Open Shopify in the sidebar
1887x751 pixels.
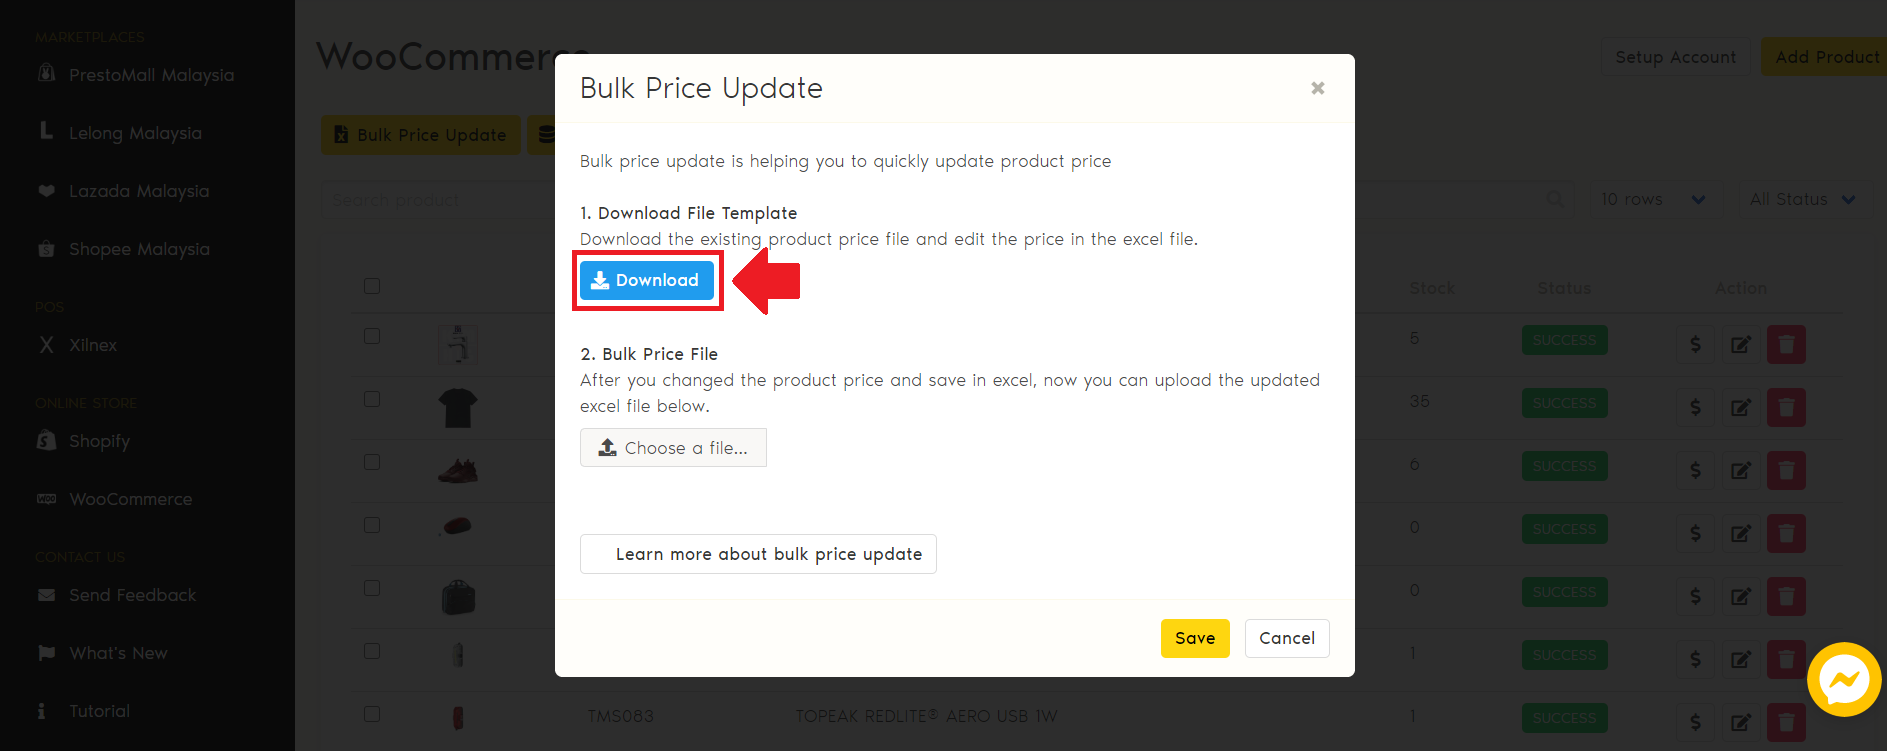pos(99,441)
